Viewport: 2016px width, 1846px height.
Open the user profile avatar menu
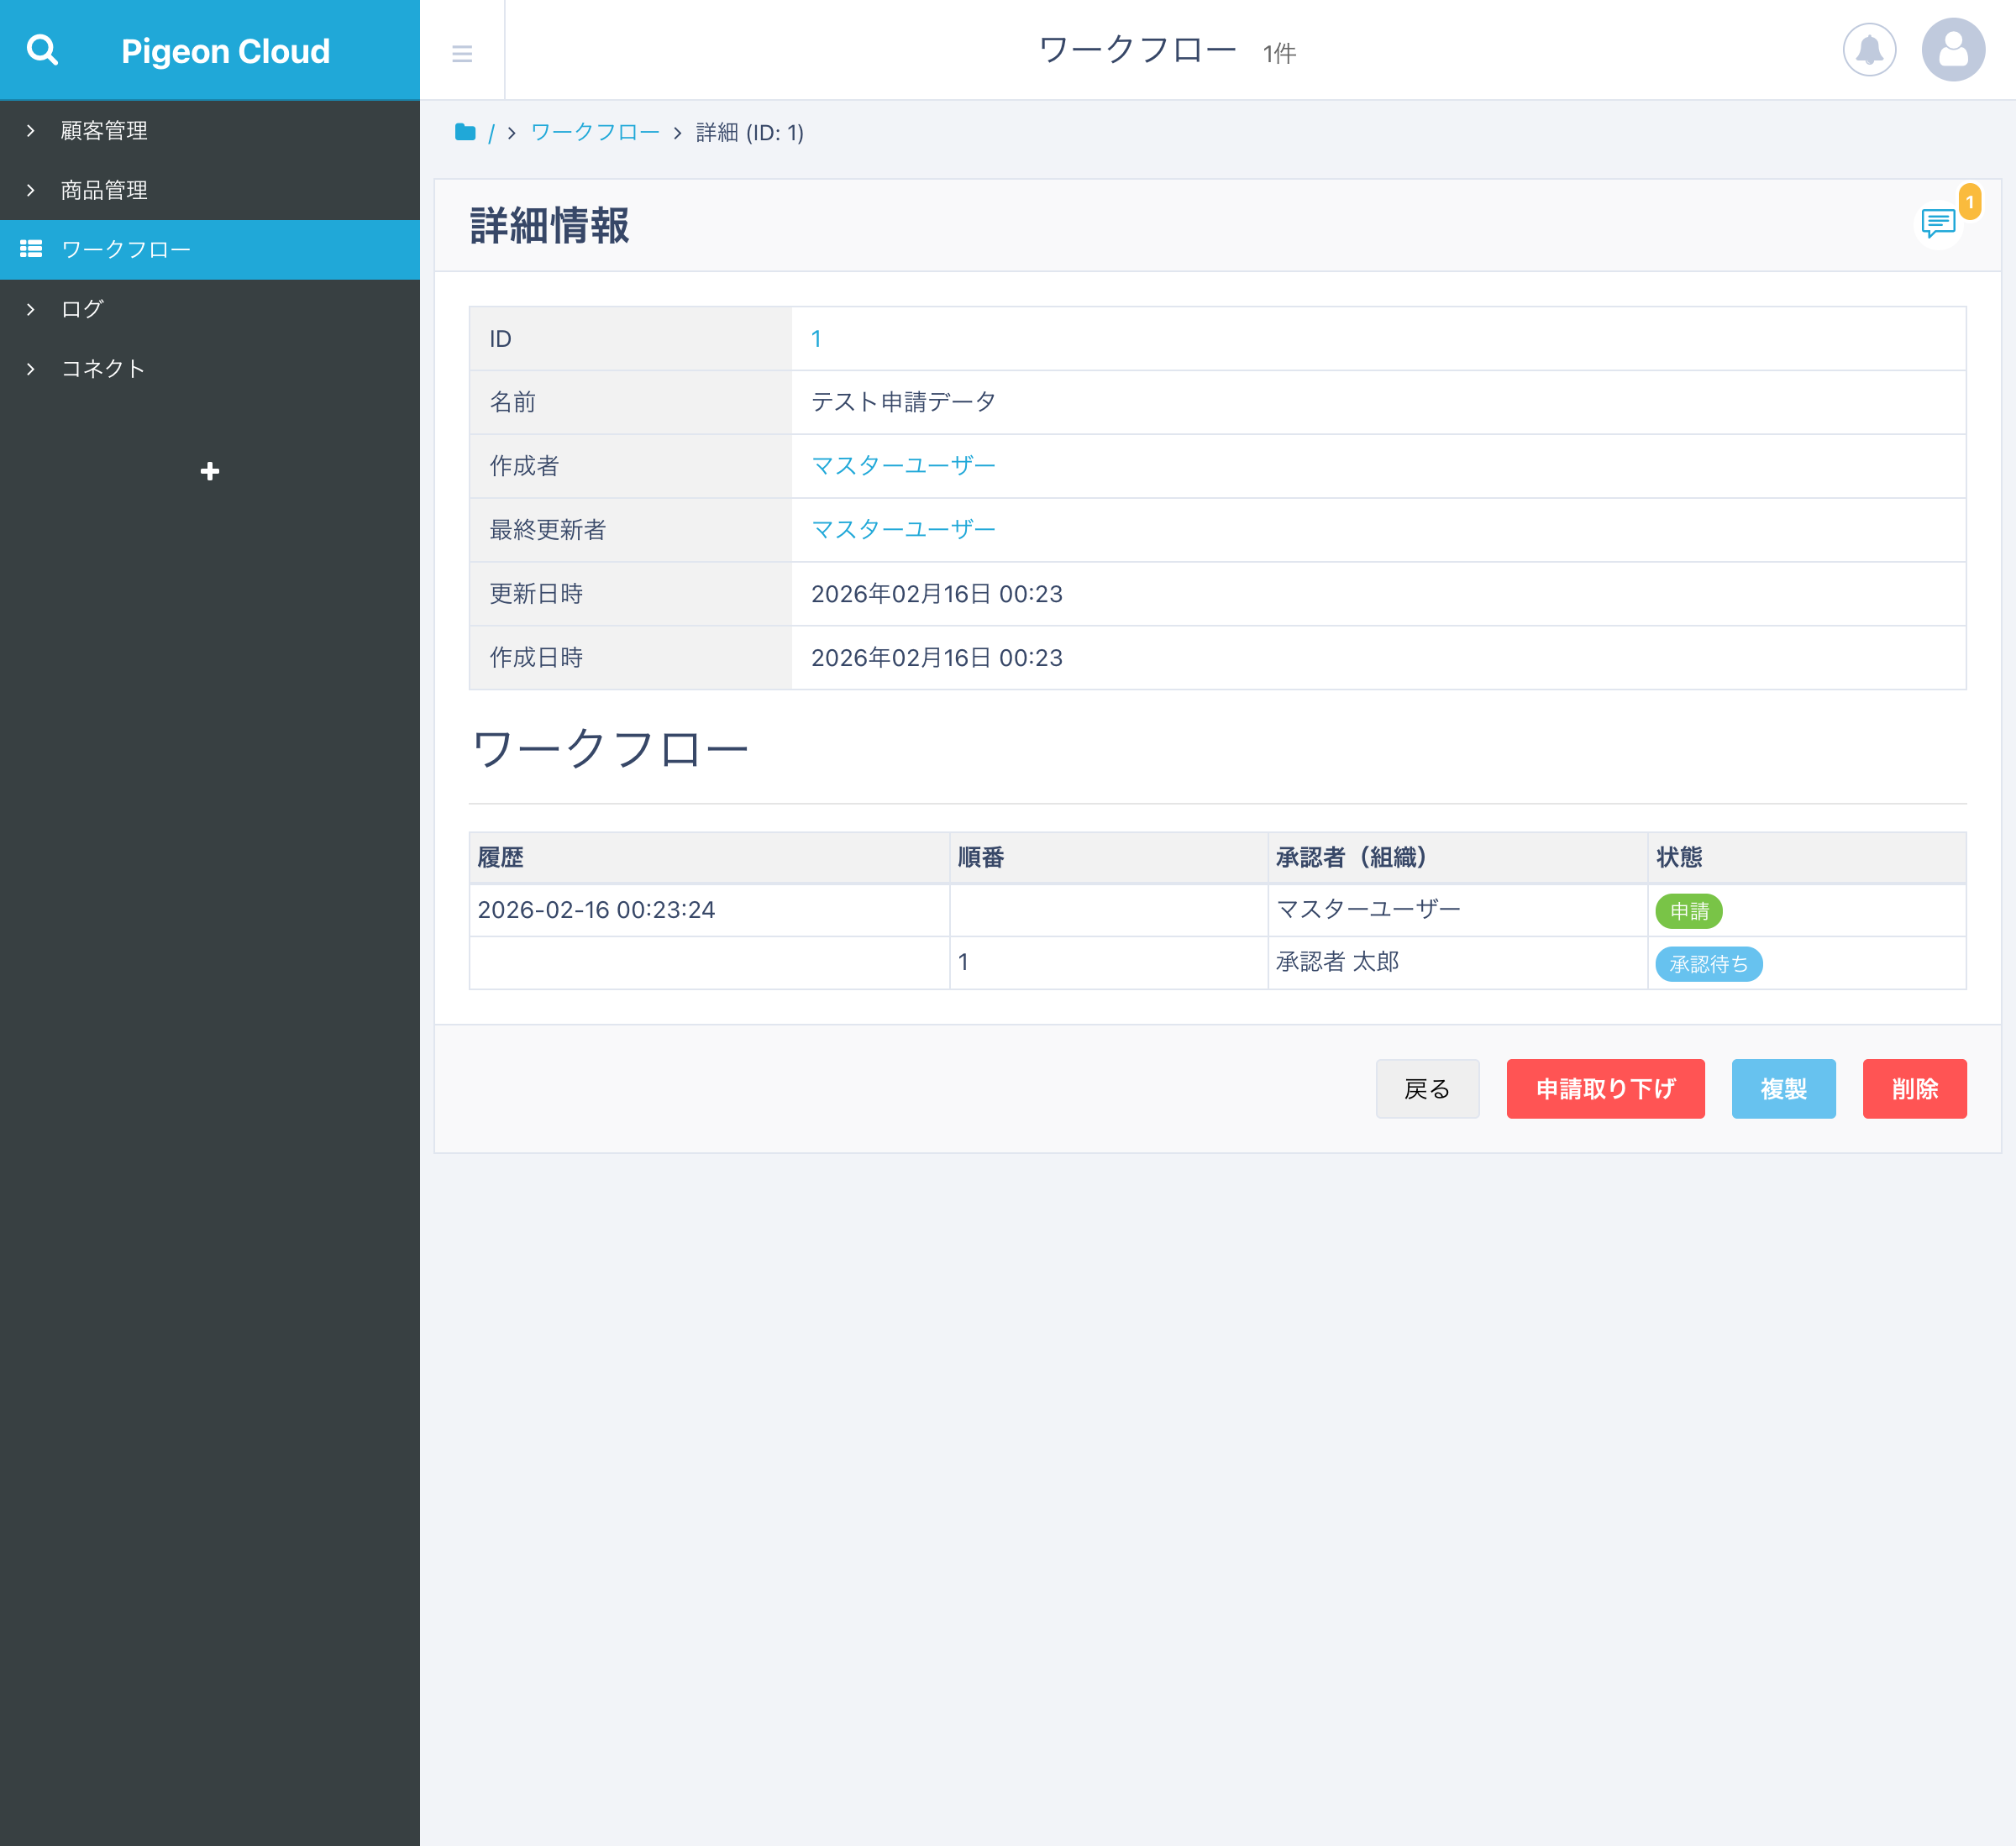[1952, 50]
